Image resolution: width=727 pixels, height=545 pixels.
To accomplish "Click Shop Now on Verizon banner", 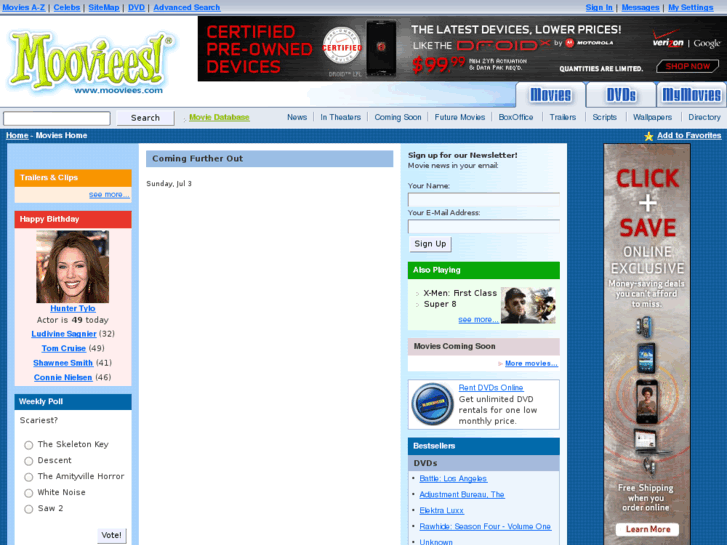I will (x=688, y=66).
